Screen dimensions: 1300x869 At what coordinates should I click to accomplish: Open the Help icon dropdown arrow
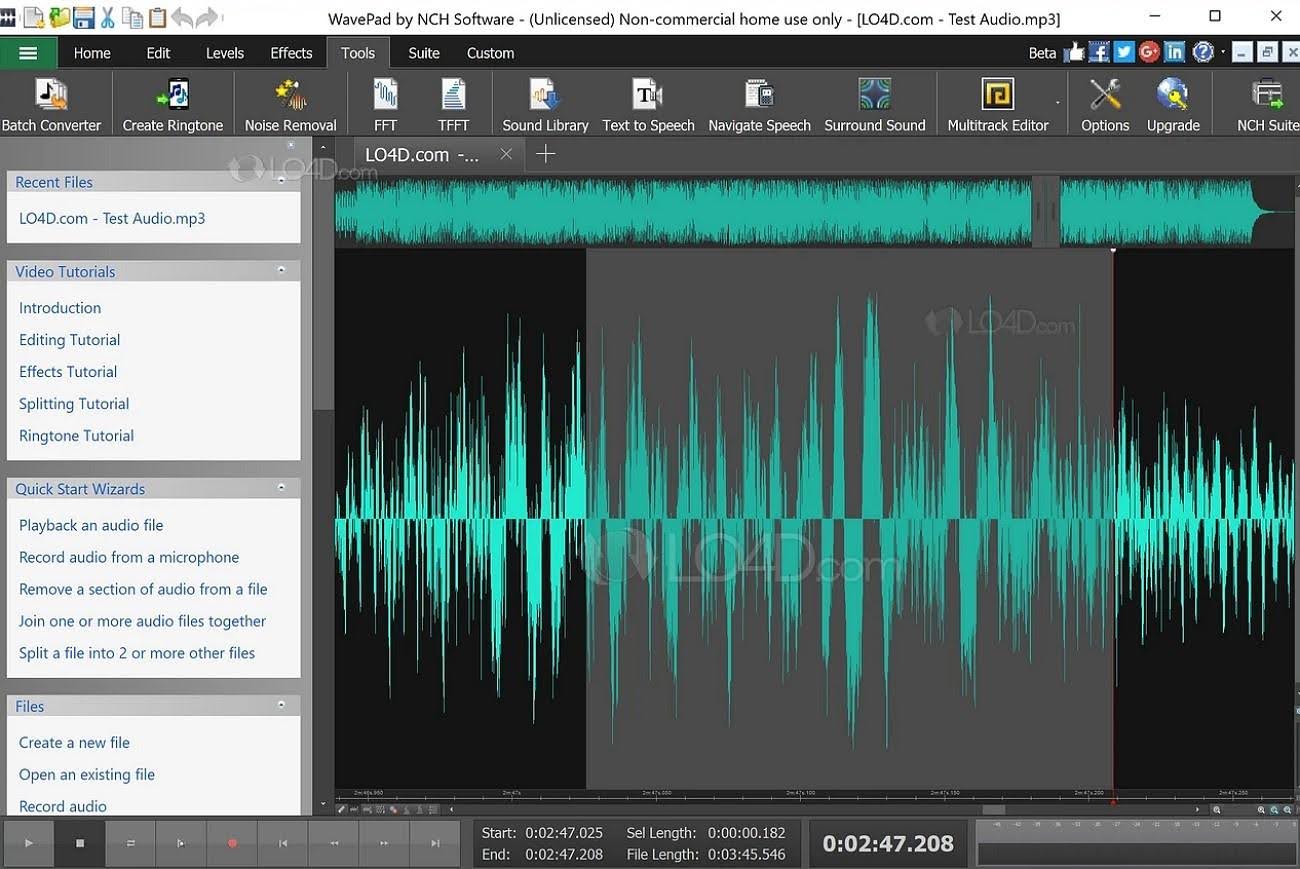(1222, 52)
